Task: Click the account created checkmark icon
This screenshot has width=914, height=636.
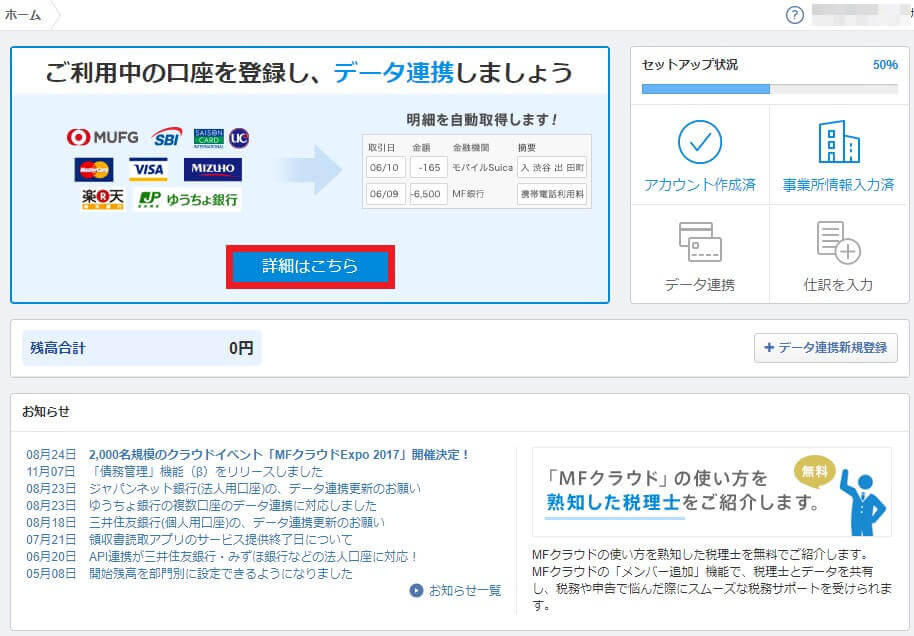Action: point(699,142)
